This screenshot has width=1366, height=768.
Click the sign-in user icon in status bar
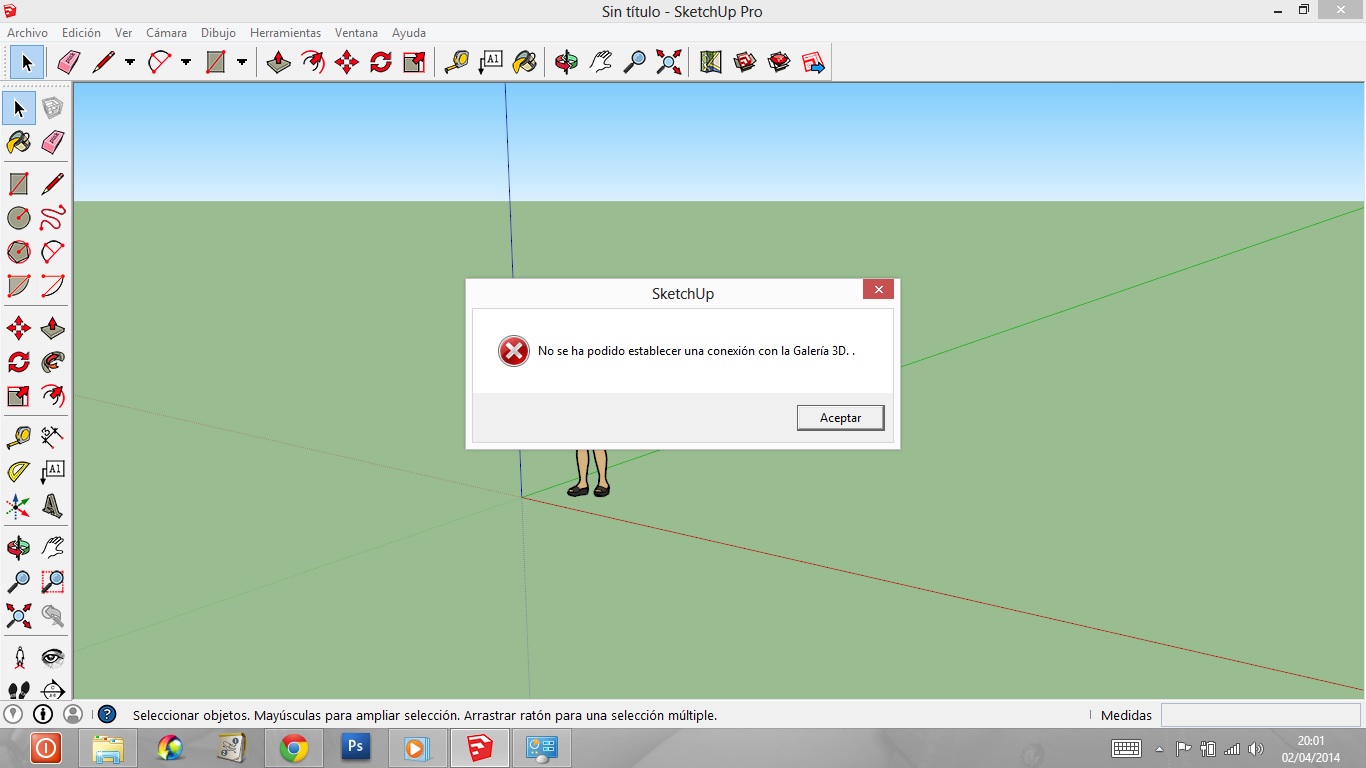click(73, 714)
